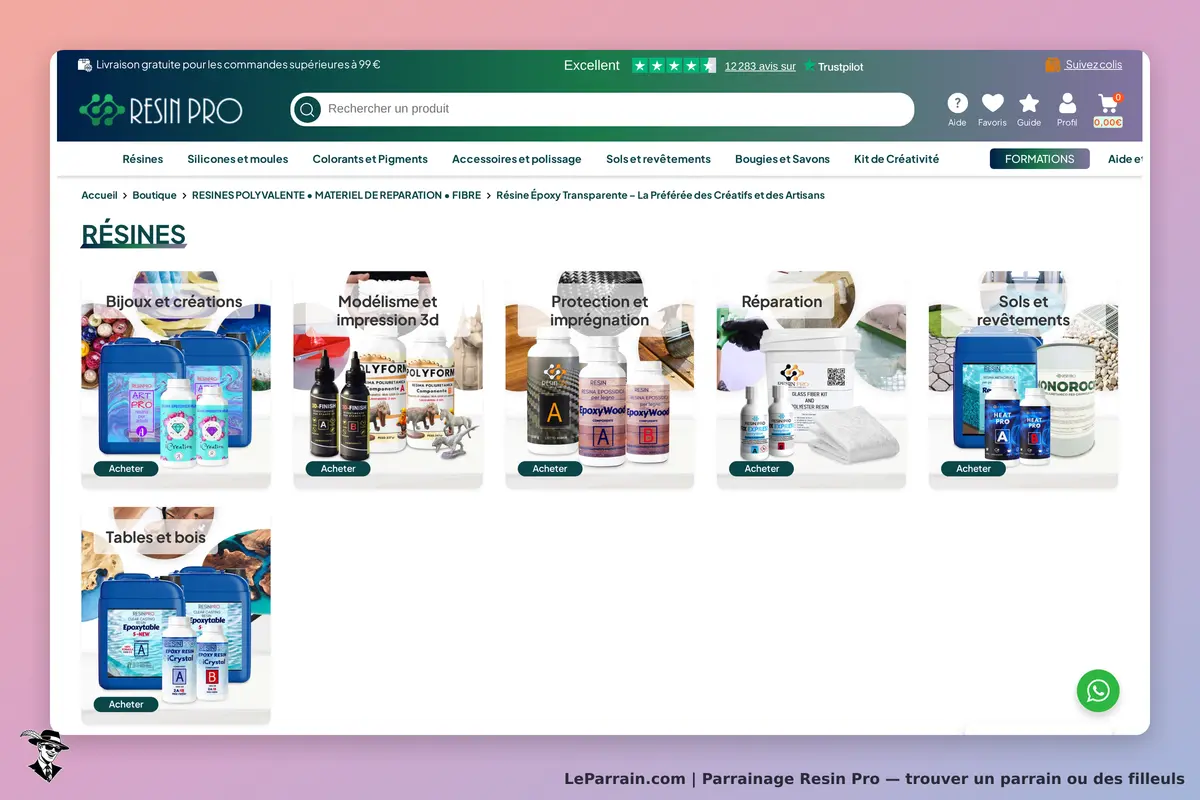The width and height of the screenshot is (1200, 800).
Task: Open Sols et revêtements menu
Action: coord(658,159)
